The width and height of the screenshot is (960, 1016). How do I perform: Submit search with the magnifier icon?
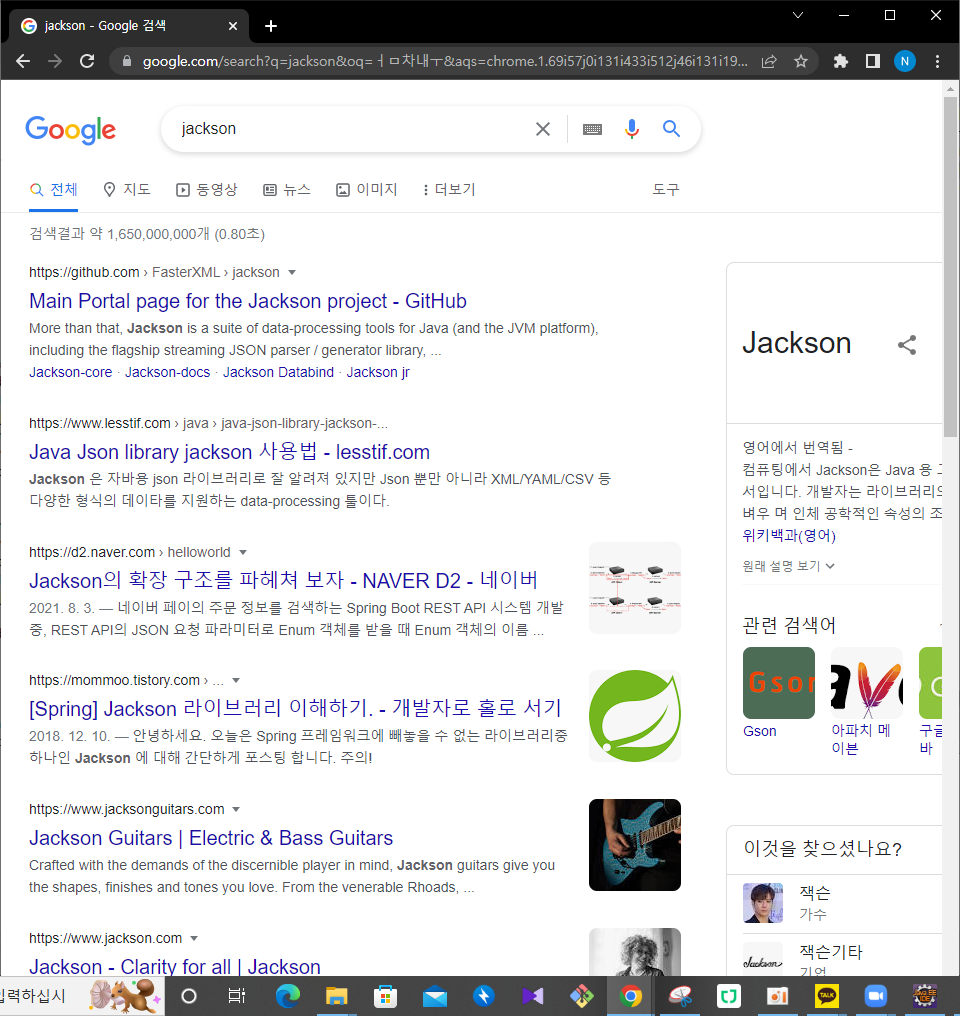click(671, 129)
